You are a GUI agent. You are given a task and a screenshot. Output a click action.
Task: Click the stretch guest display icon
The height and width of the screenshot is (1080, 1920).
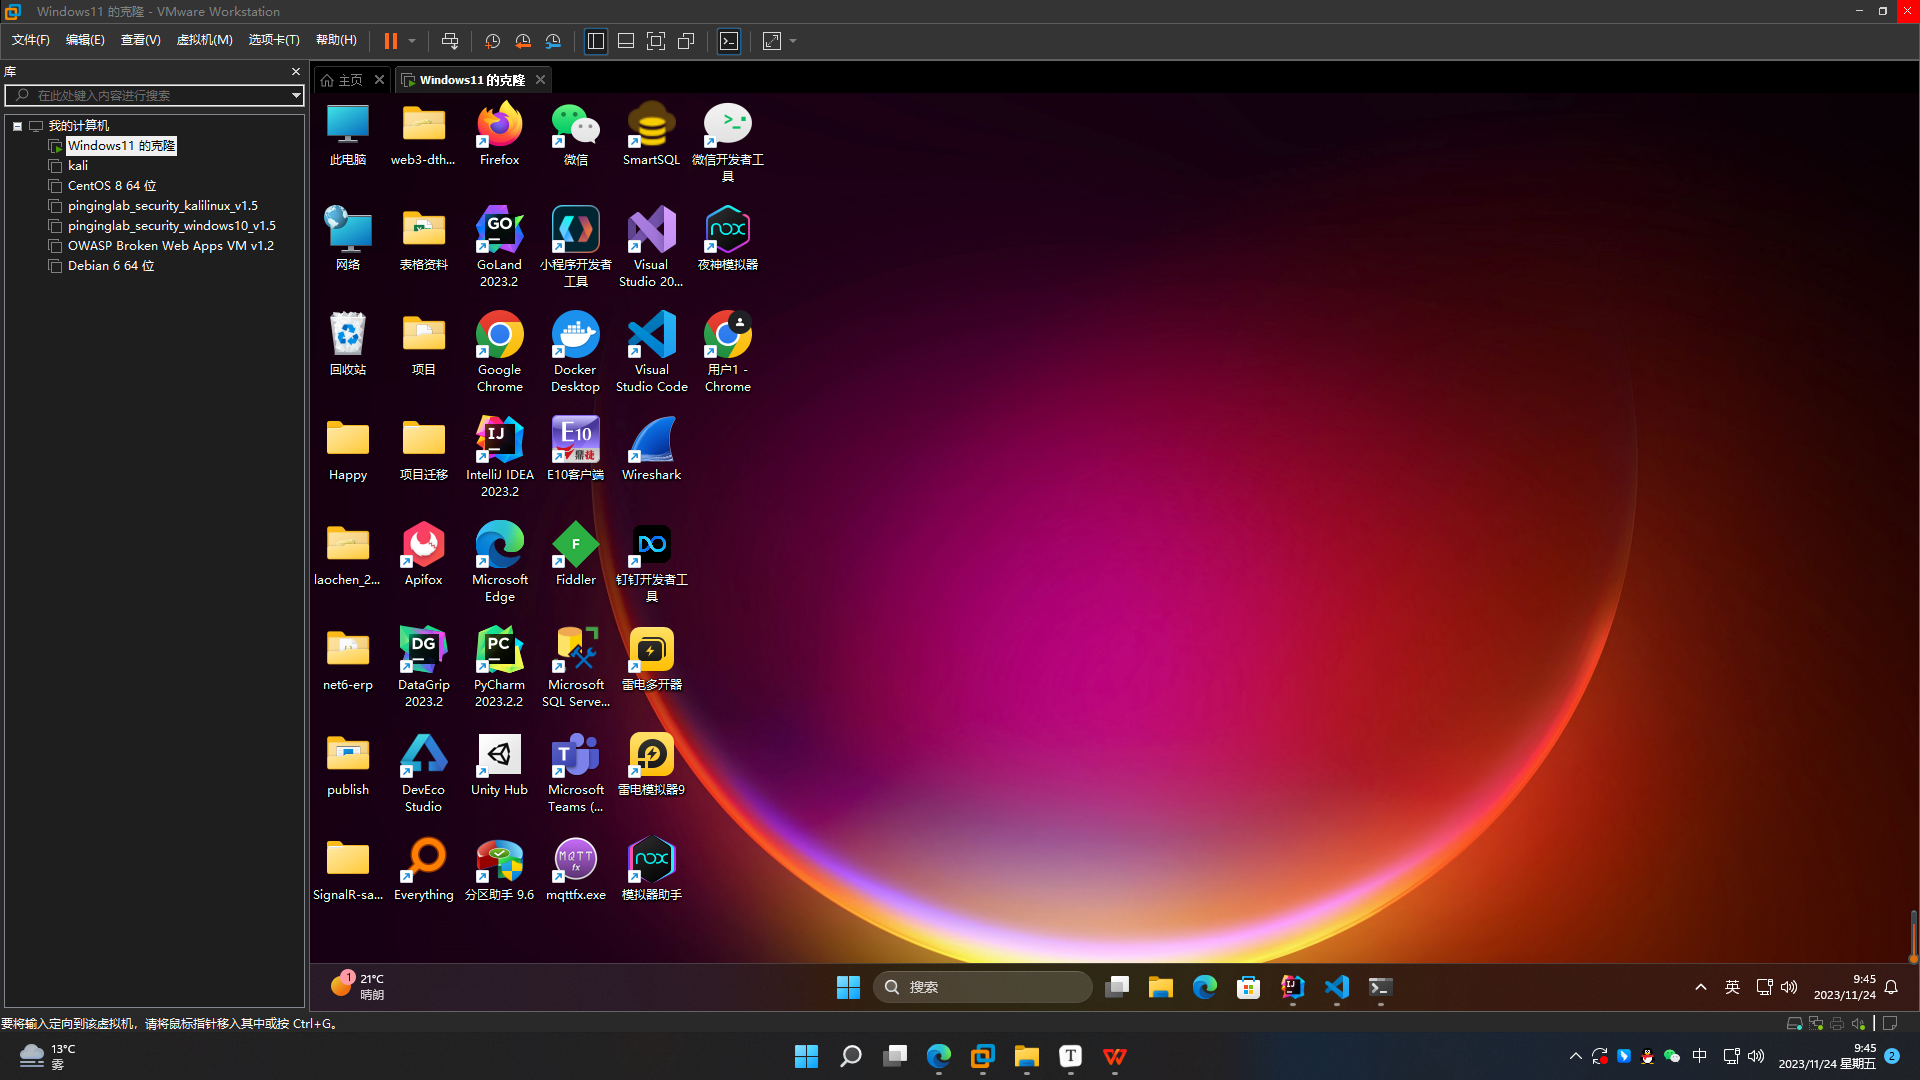pyautogui.click(x=772, y=41)
